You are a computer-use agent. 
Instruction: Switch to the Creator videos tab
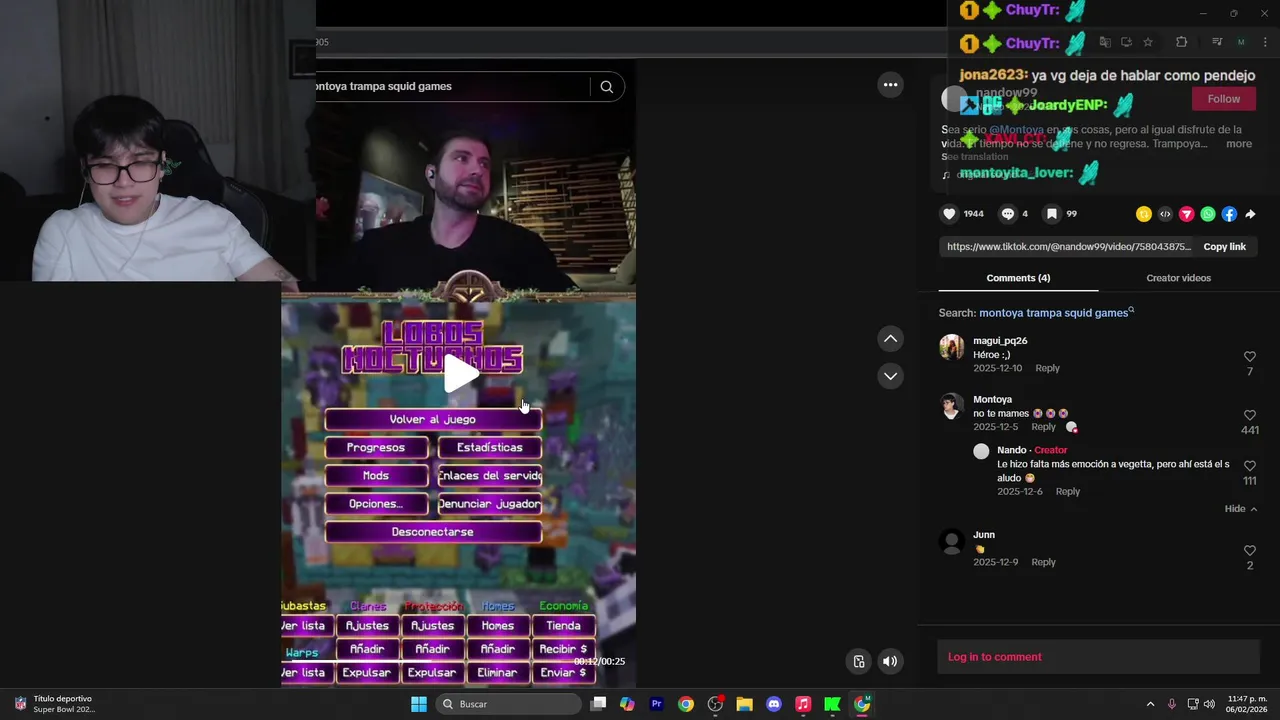pos(1178,278)
